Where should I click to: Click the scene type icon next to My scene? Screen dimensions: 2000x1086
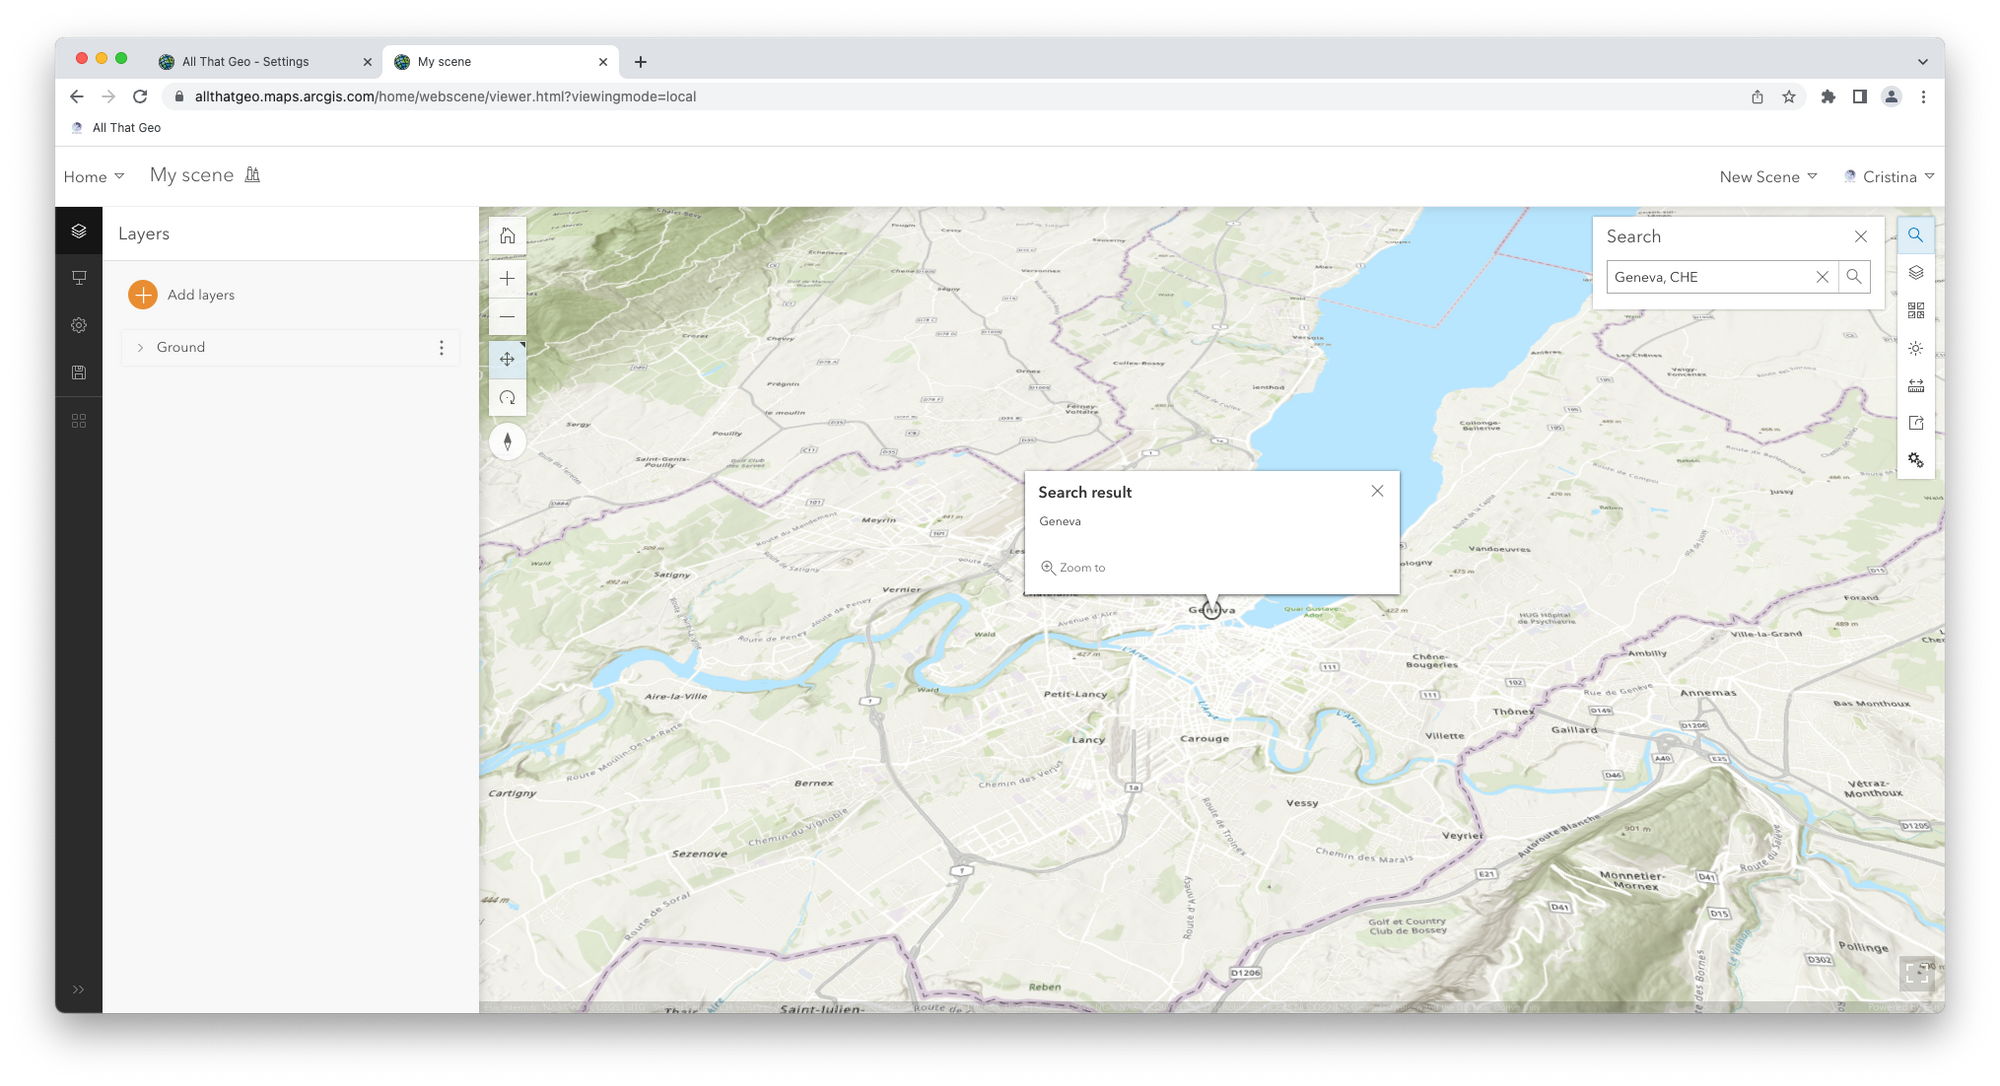click(x=253, y=175)
